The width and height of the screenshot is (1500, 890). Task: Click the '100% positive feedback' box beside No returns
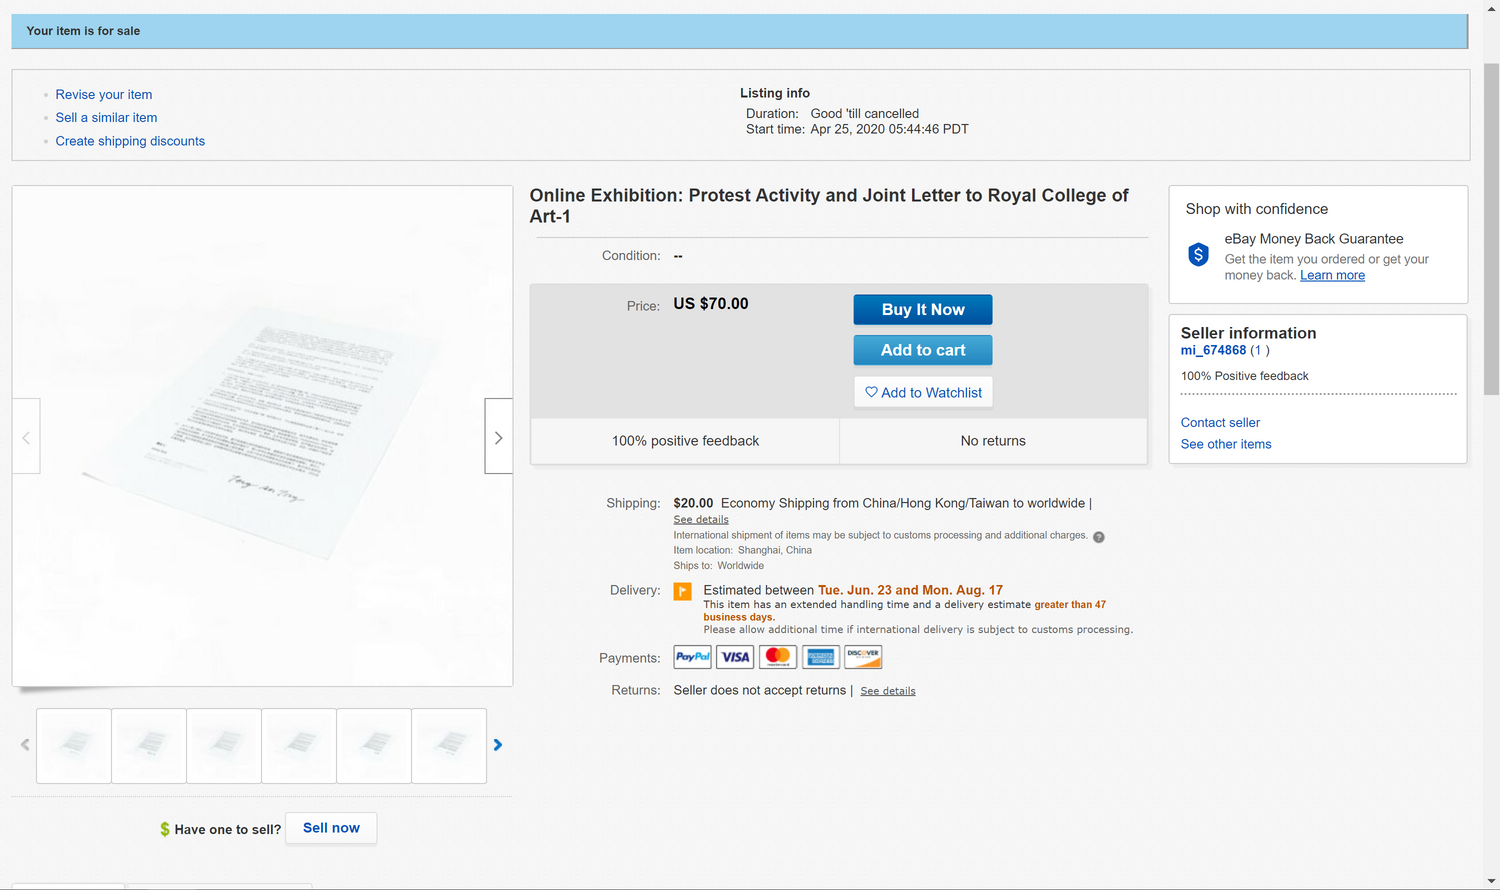[x=685, y=441]
